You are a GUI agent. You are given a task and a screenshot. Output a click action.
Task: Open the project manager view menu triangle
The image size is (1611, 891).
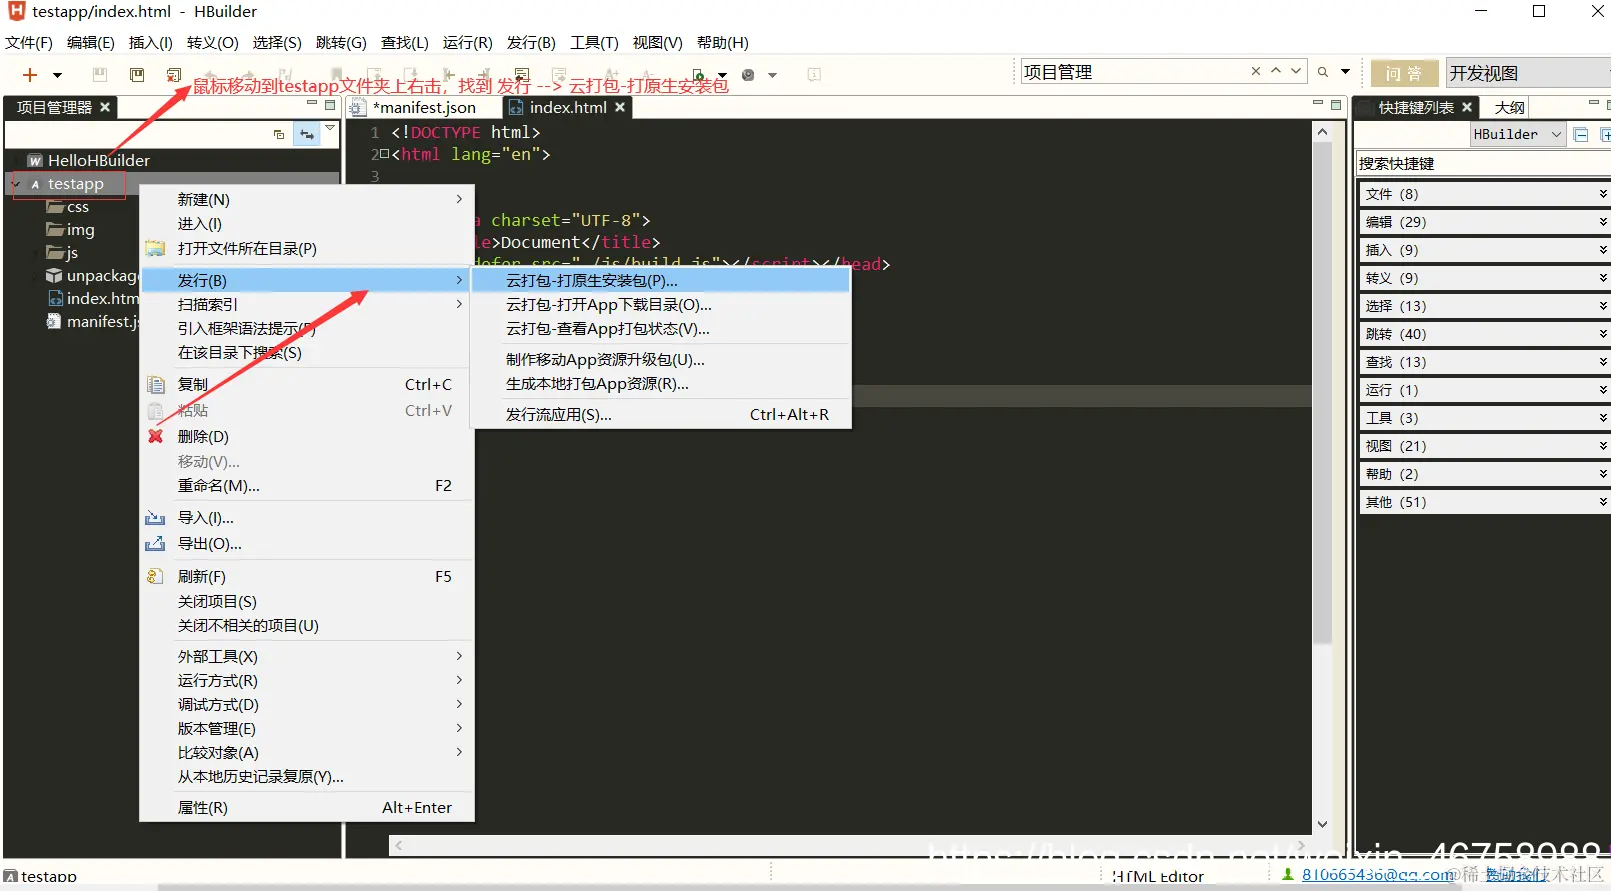click(330, 128)
